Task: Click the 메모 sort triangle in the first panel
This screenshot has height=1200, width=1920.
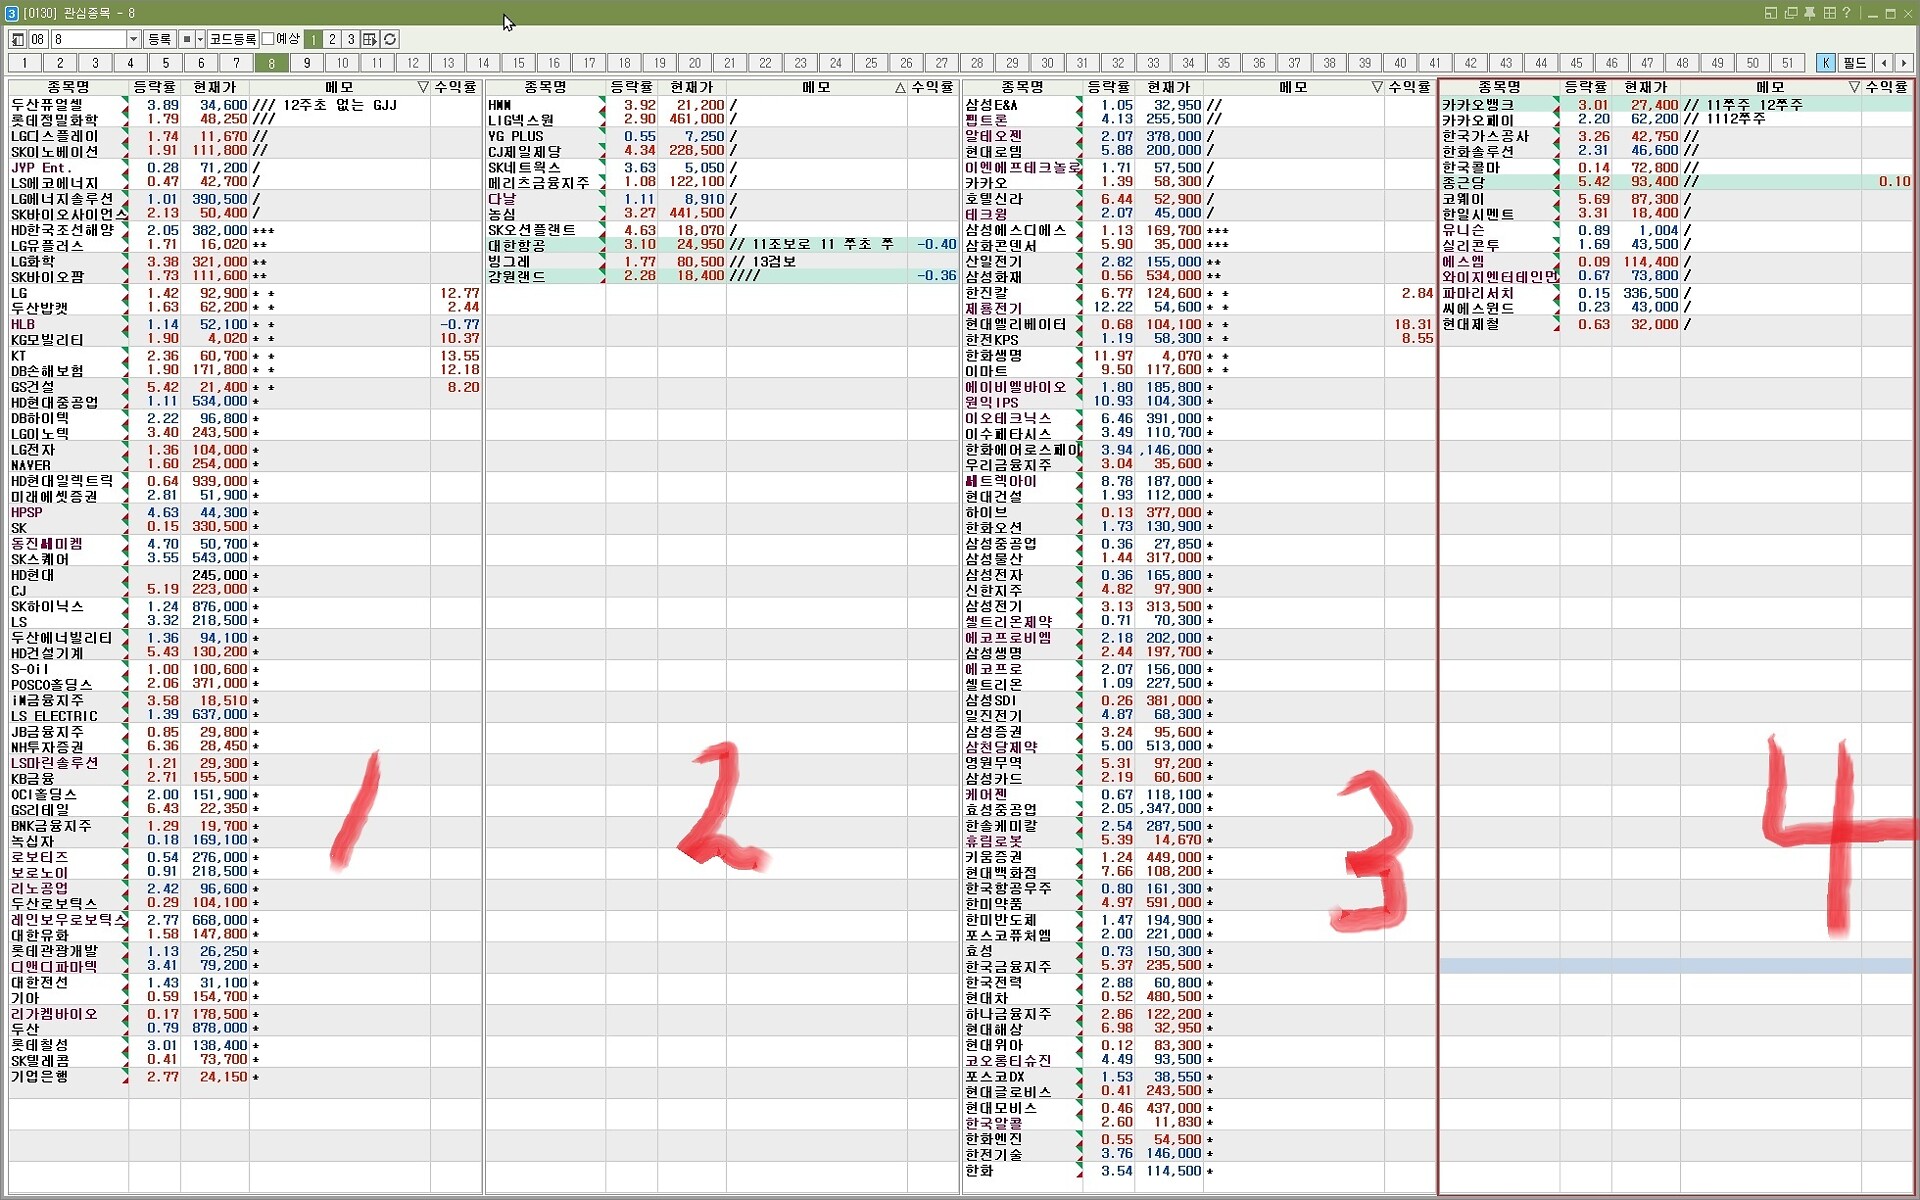Action: (x=423, y=87)
